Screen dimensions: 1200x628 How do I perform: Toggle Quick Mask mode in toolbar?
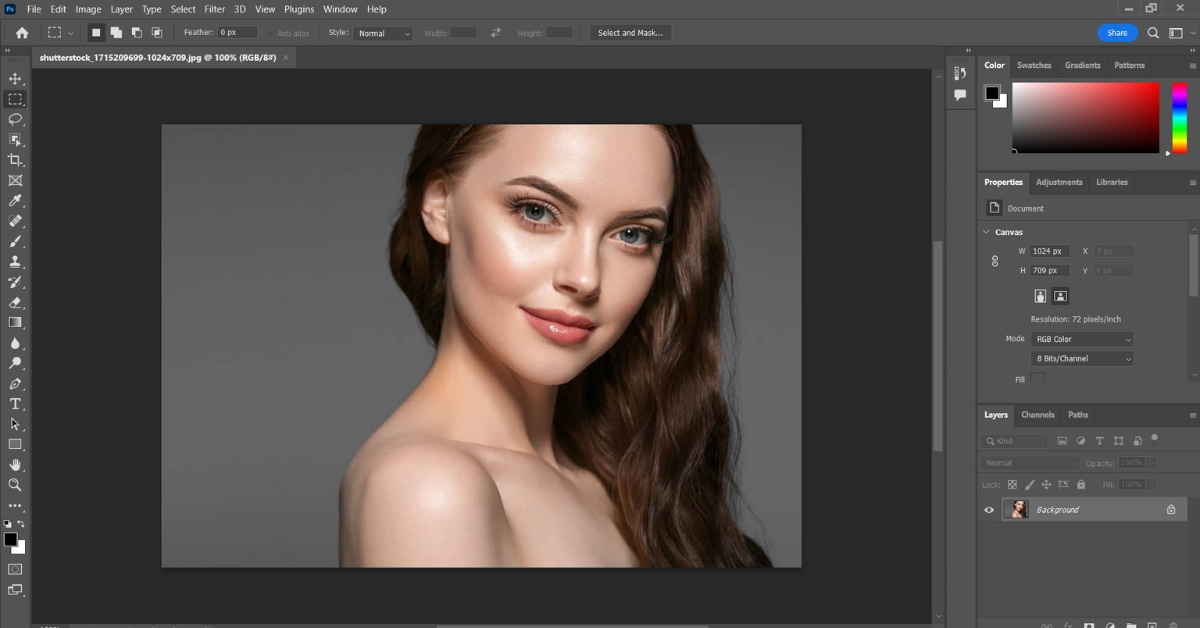pos(15,569)
